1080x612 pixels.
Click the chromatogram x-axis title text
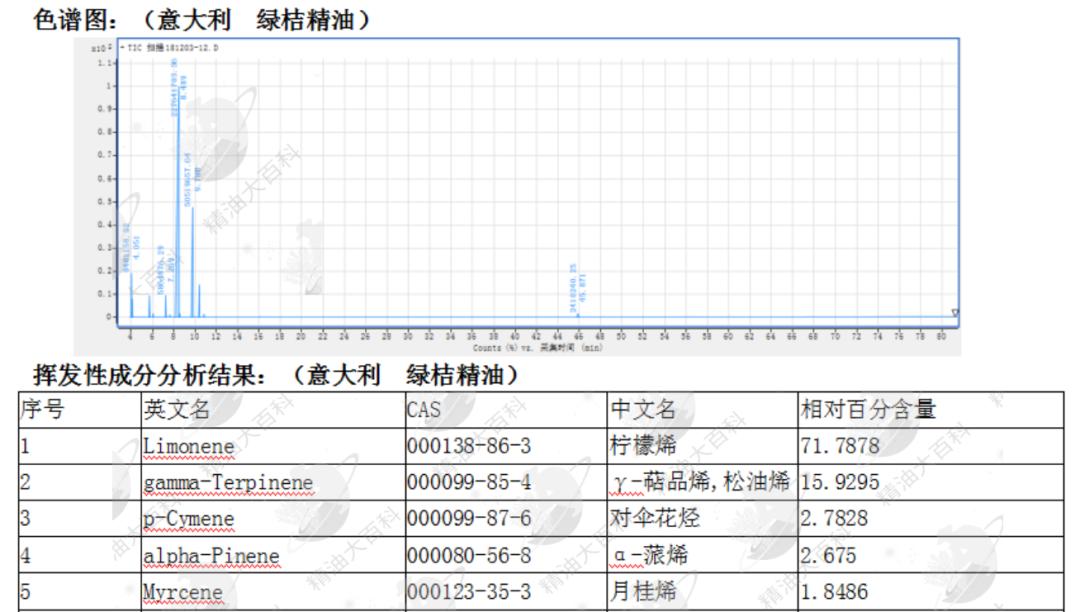coord(538,348)
